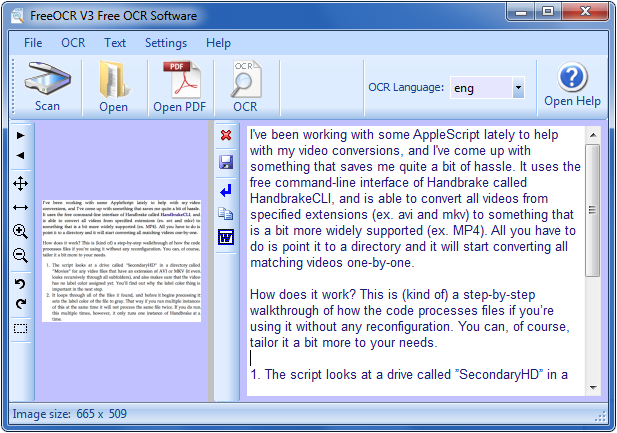Screen dimensions: 617x433
Task: Clear text window with red X icon
Action: (x=226, y=135)
